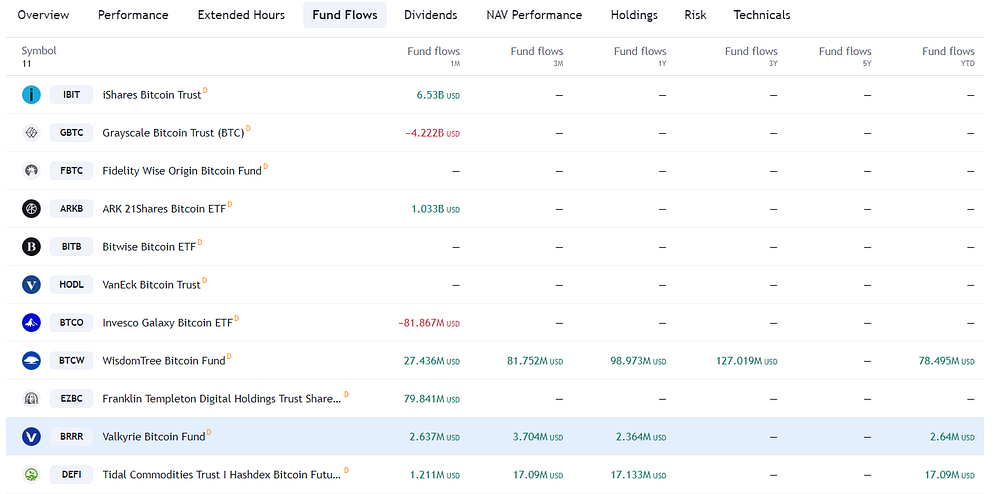1000x494 pixels.
Task: Click the WisdomTree Bitcoin Fund logo icon
Action: point(31,361)
